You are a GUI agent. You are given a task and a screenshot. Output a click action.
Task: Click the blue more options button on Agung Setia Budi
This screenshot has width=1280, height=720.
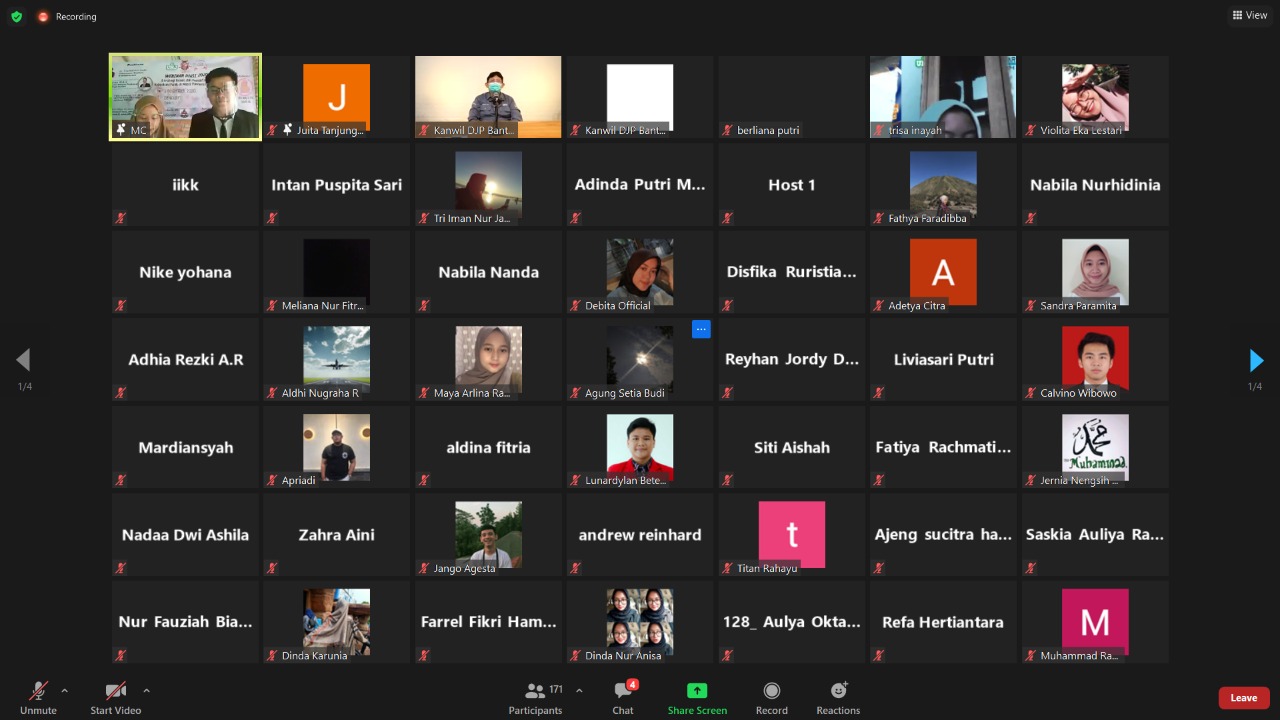(701, 329)
